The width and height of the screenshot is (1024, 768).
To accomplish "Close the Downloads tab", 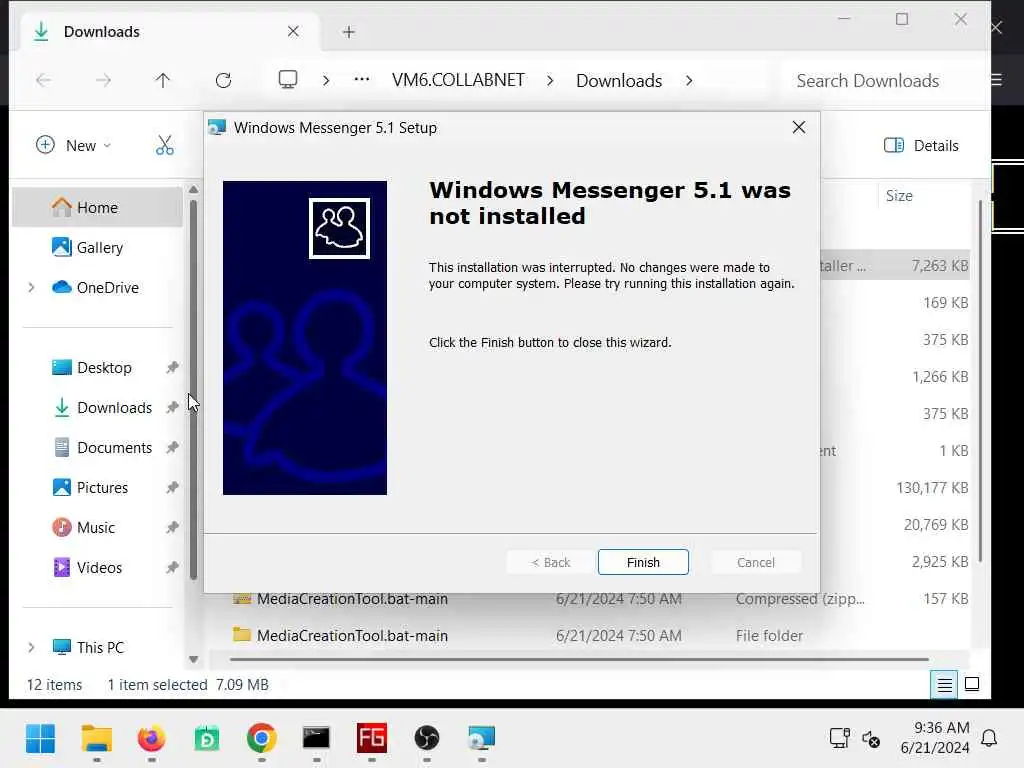I will pyautogui.click(x=293, y=31).
